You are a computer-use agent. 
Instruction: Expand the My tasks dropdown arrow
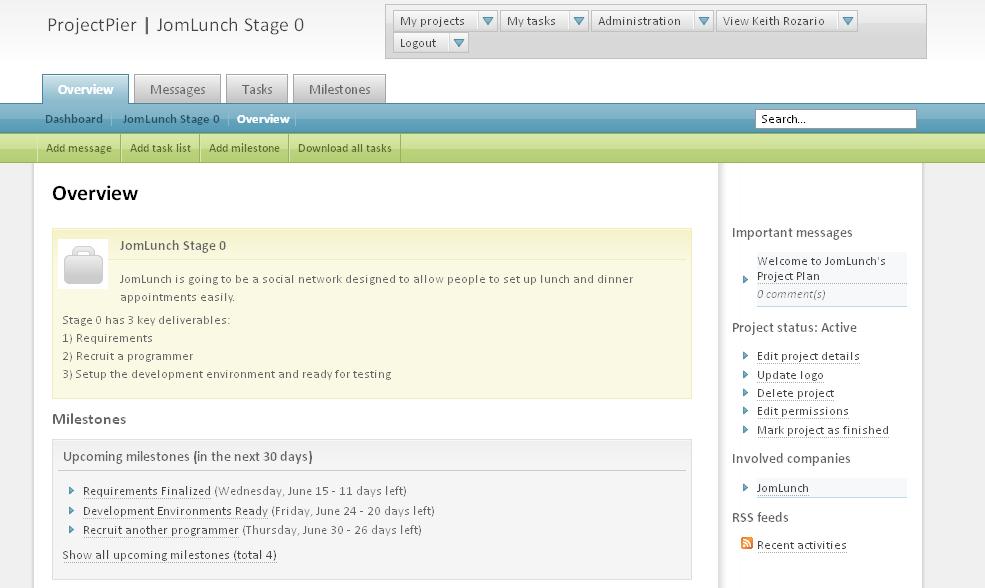tap(579, 21)
